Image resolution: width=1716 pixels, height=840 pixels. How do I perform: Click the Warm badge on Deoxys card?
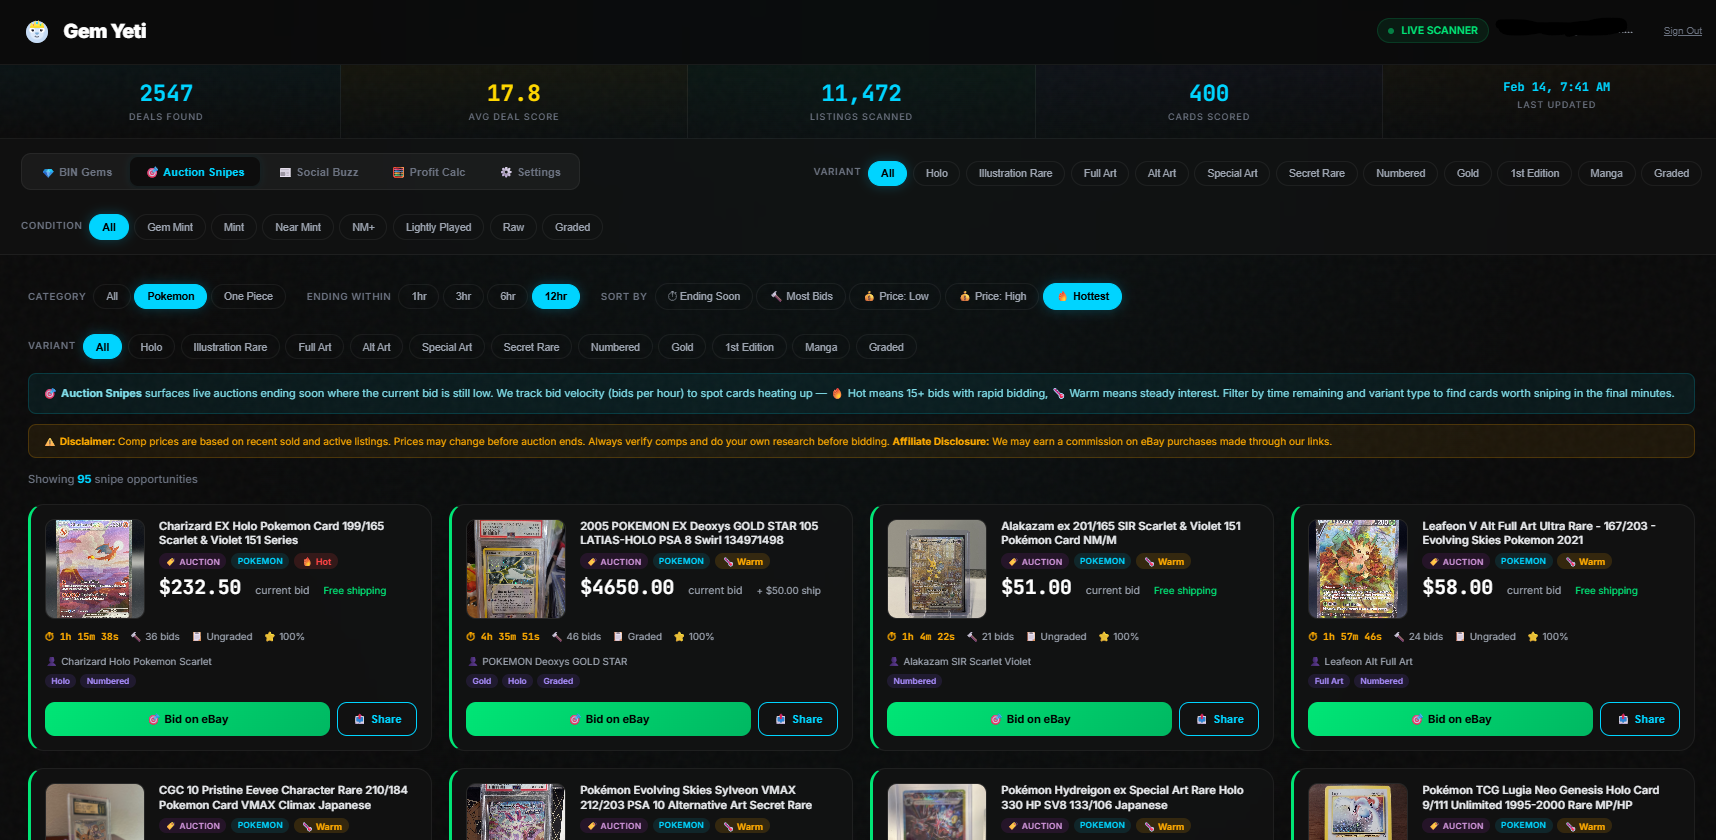pyautogui.click(x=743, y=562)
